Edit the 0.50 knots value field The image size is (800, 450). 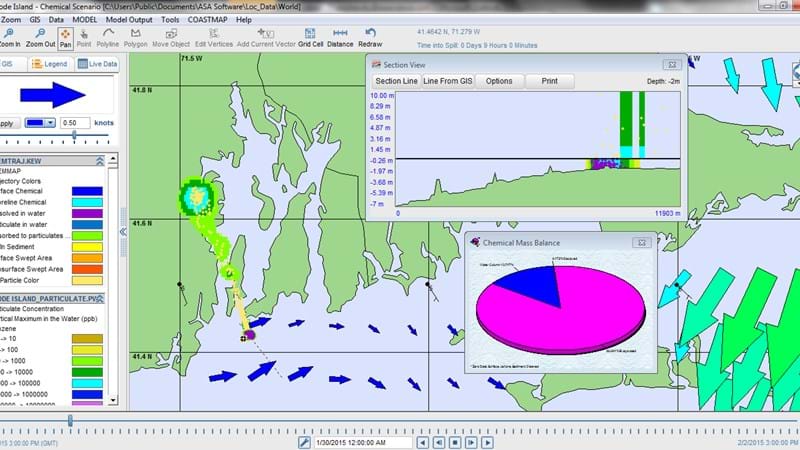coord(75,123)
